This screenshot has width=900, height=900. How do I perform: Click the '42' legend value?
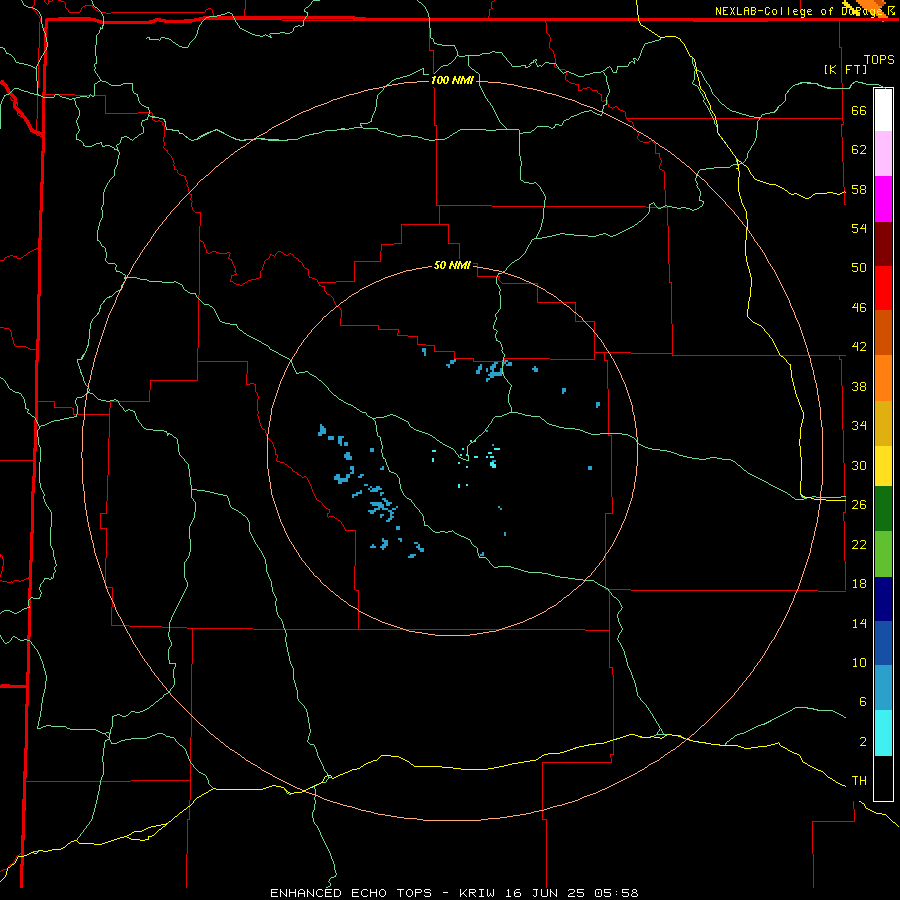[859, 347]
